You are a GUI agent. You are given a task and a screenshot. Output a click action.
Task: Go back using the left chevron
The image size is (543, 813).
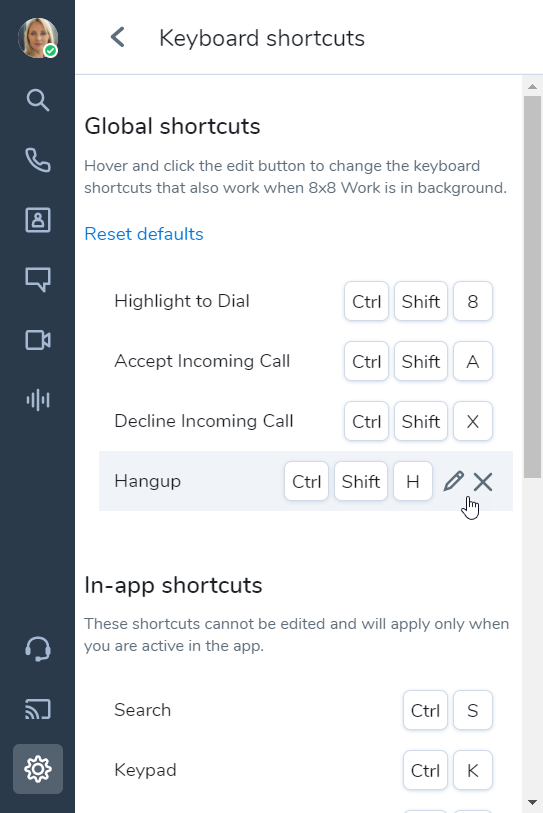coord(118,37)
